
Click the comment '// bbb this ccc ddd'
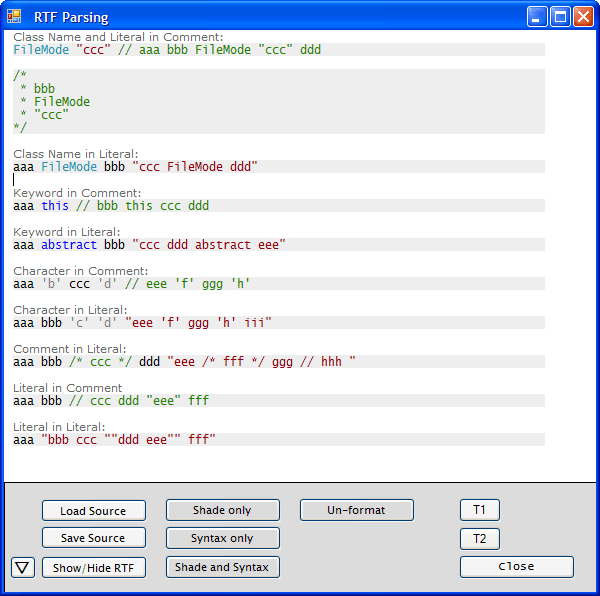tap(142, 206)
